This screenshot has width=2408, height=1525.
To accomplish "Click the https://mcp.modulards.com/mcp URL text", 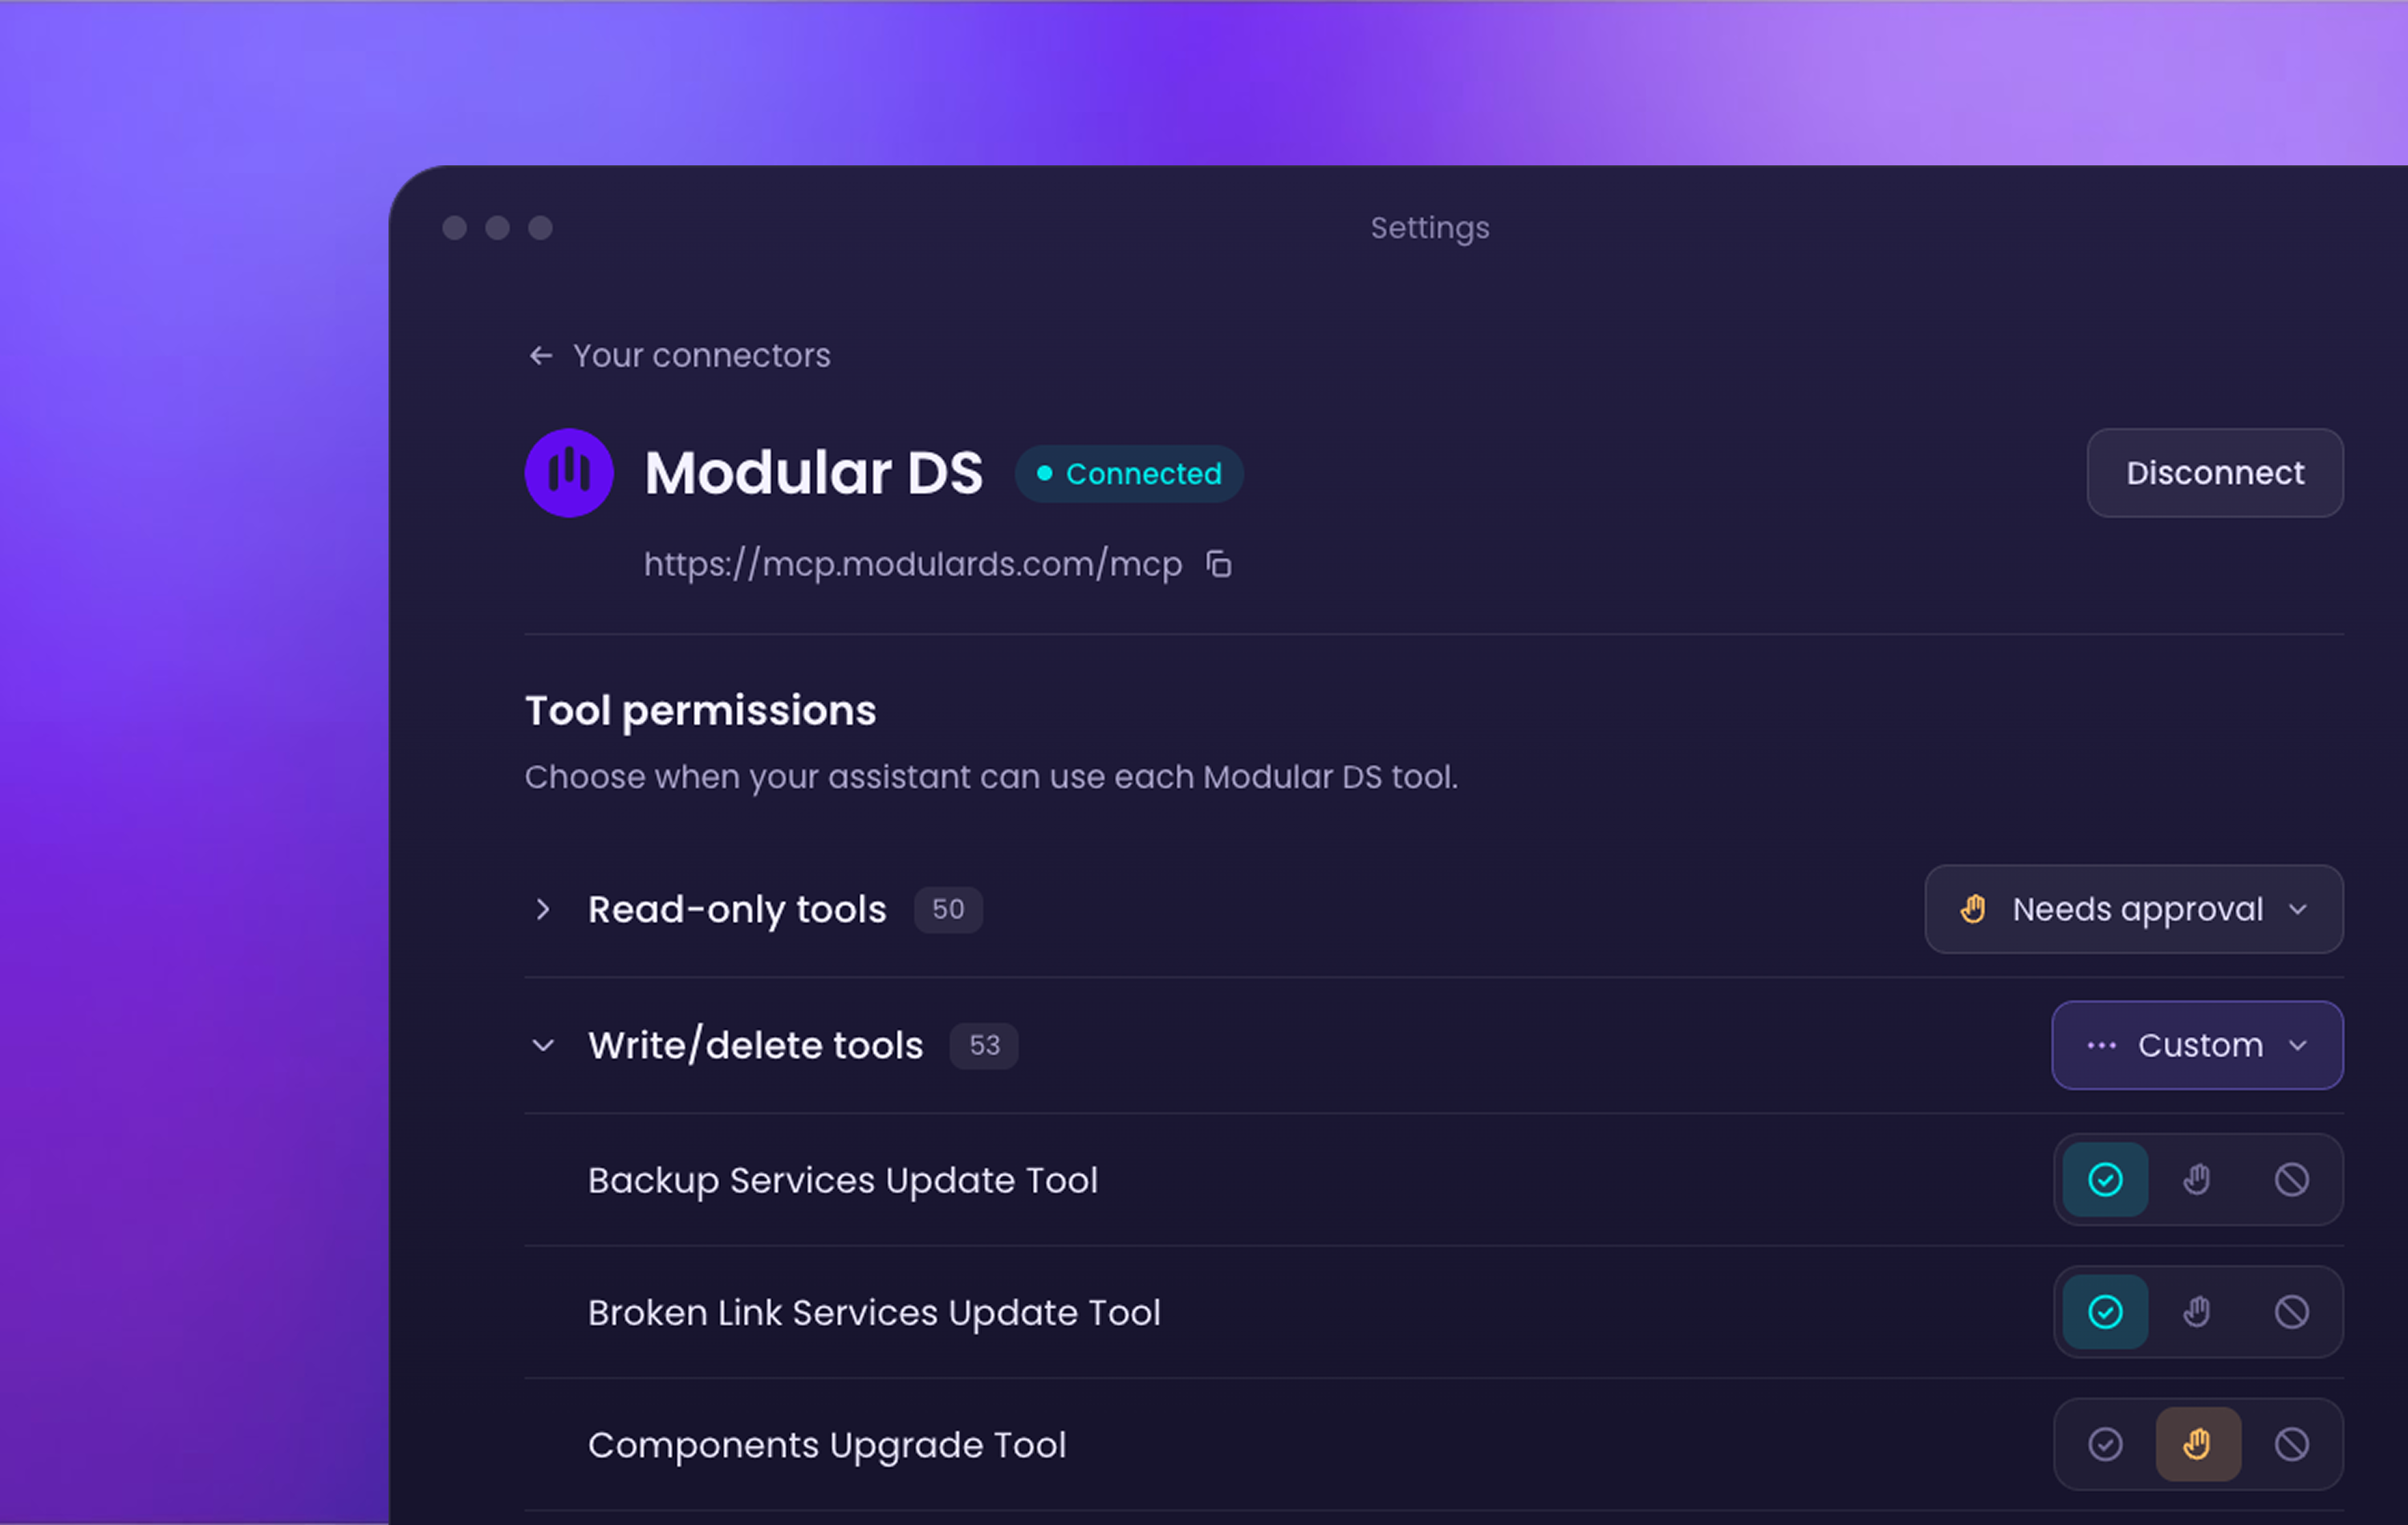I will tap(913, 564).
